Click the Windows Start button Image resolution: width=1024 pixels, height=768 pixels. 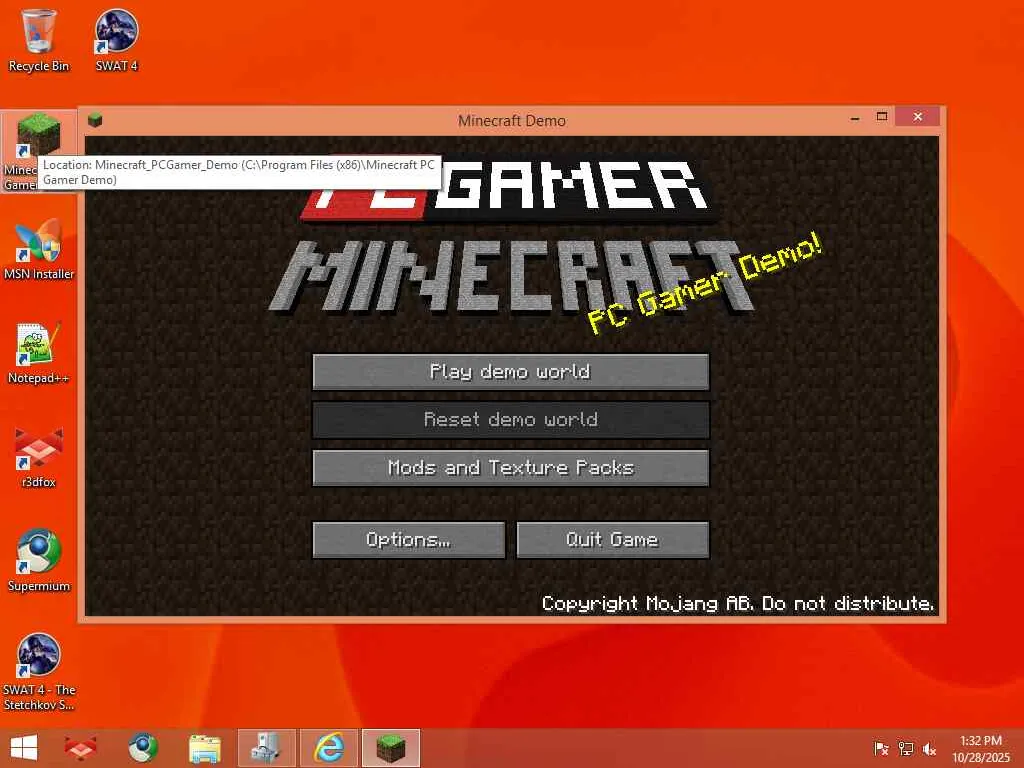coord(24,748)
